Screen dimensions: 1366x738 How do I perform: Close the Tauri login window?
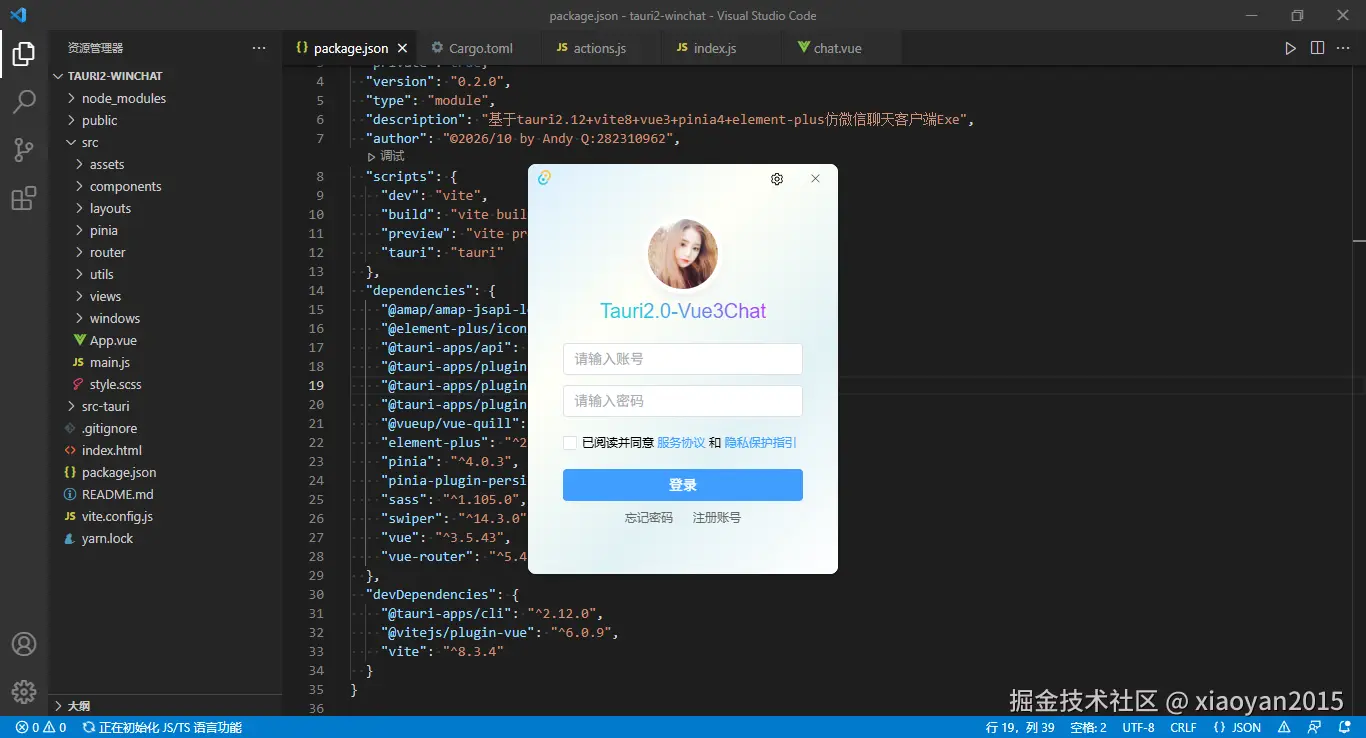(815, 179)
